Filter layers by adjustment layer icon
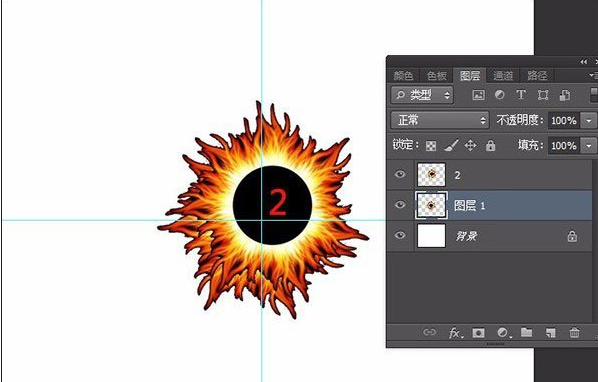598x382 pixels. 499,95
